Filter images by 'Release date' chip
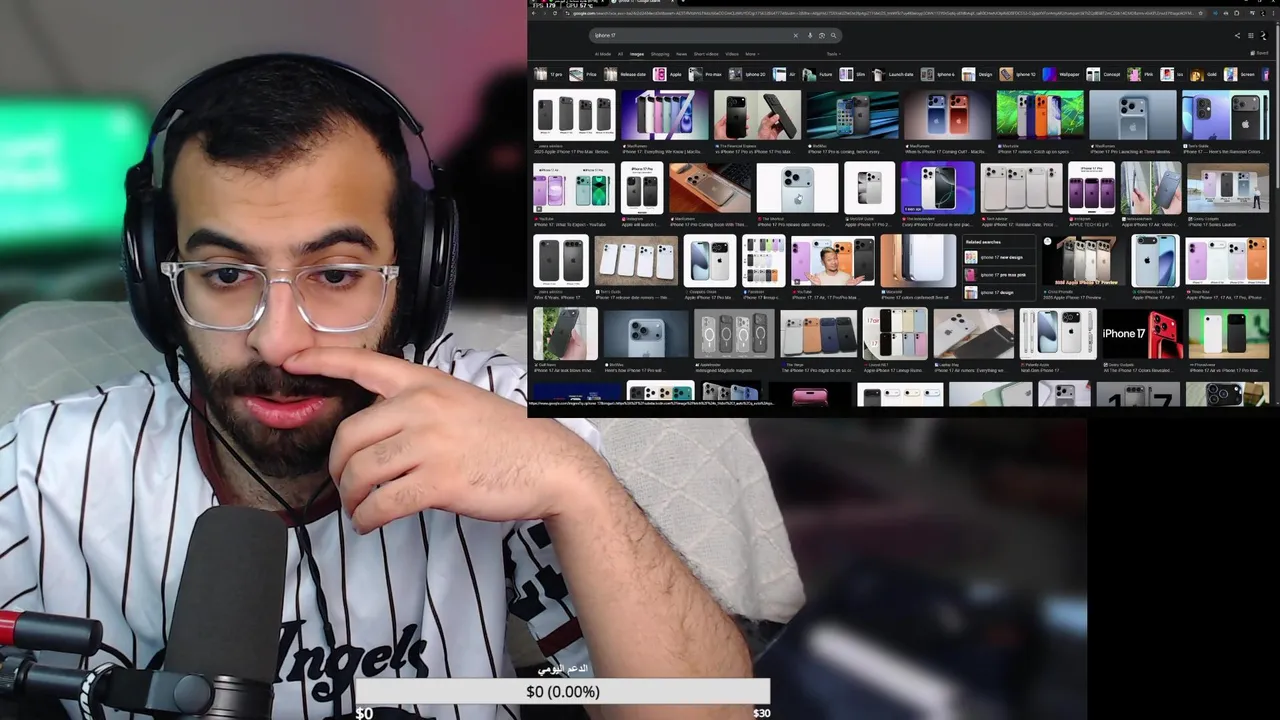Image resolution: width=1280 pixels, height=720 pixels. (x=625, y=74)
